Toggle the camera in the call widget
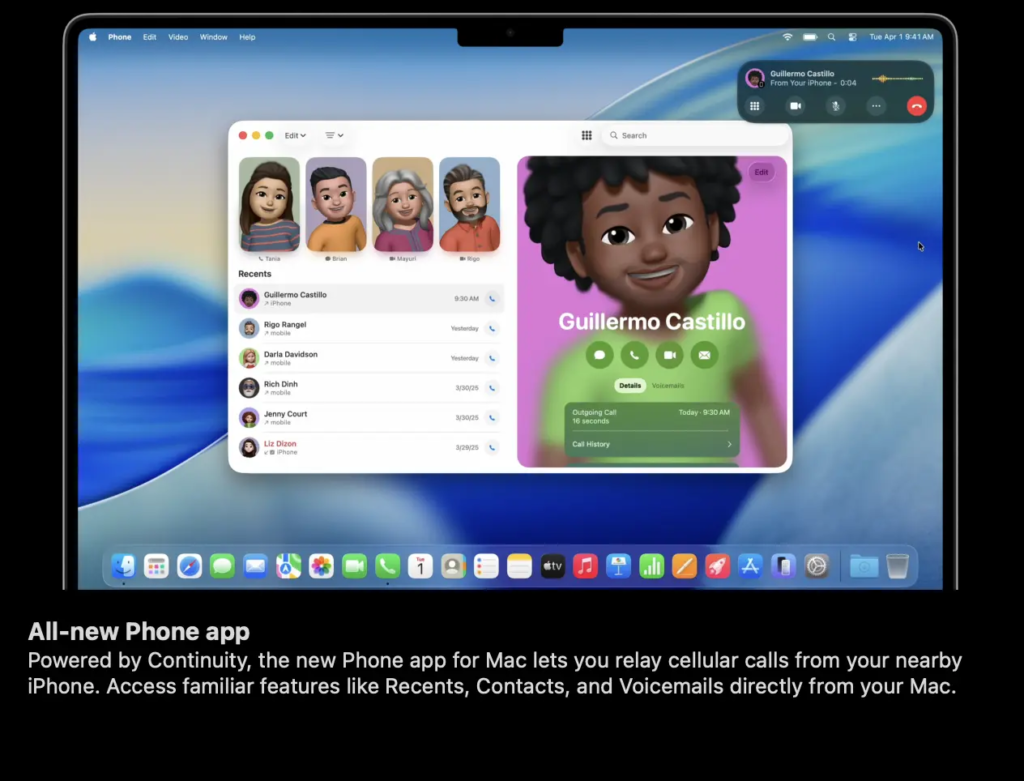1024x781 pixels. tap(796, 106)
